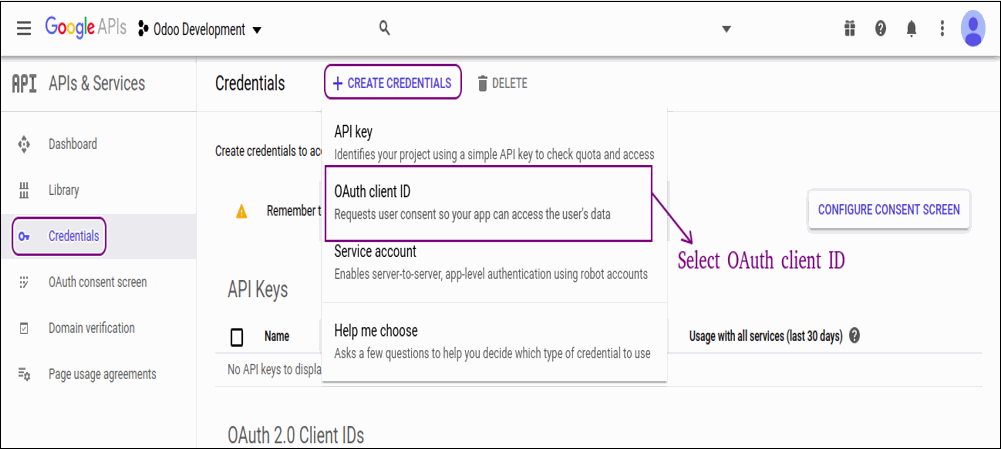This screenshot has width=1001, height=449.
Task: Click the Library sidebar icon
Action: (24, 190)
